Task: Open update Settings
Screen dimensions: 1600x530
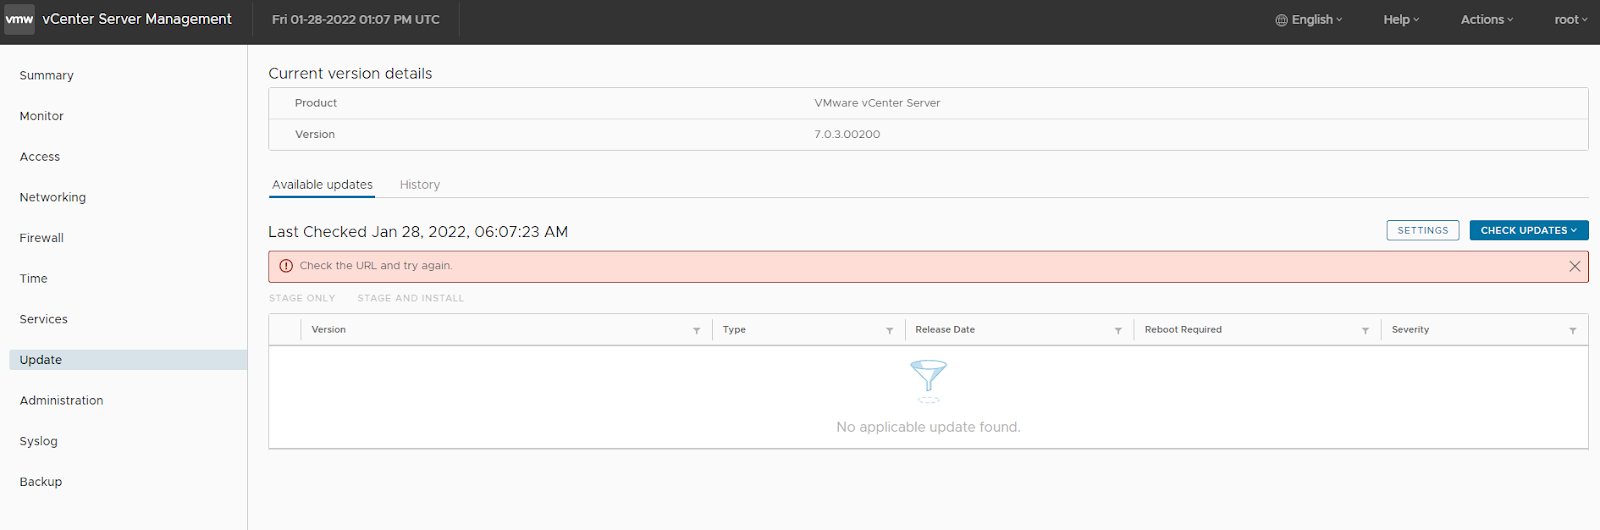Action: (1422, 230)
